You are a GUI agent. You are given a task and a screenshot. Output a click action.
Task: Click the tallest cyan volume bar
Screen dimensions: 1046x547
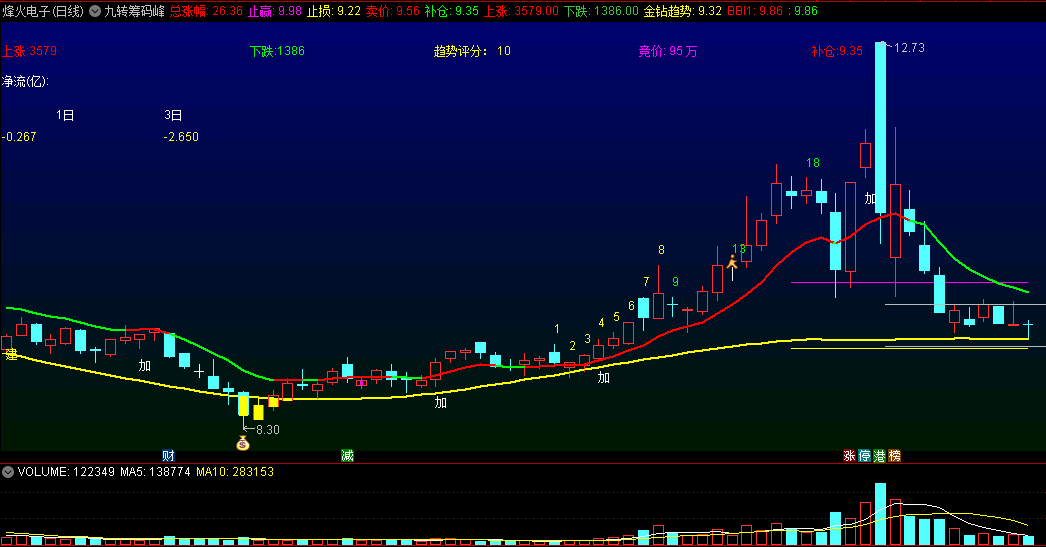coord(881,514)
